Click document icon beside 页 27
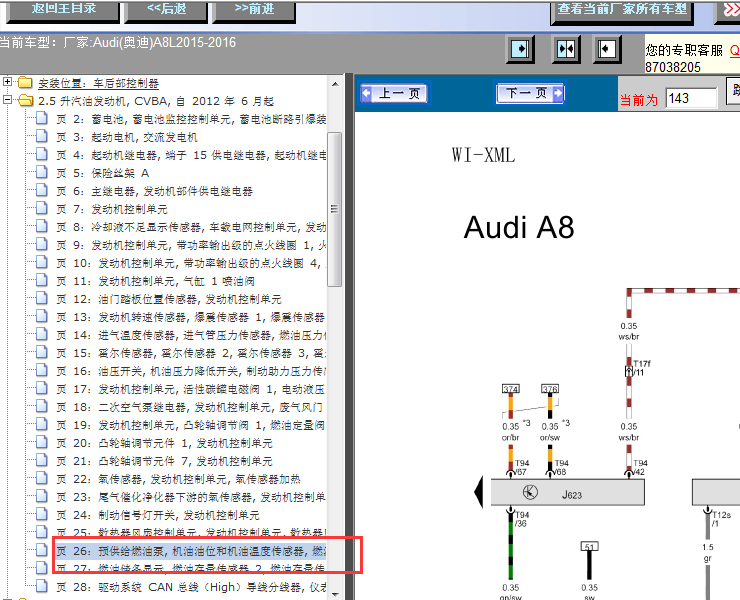 (x=42, y=567)
